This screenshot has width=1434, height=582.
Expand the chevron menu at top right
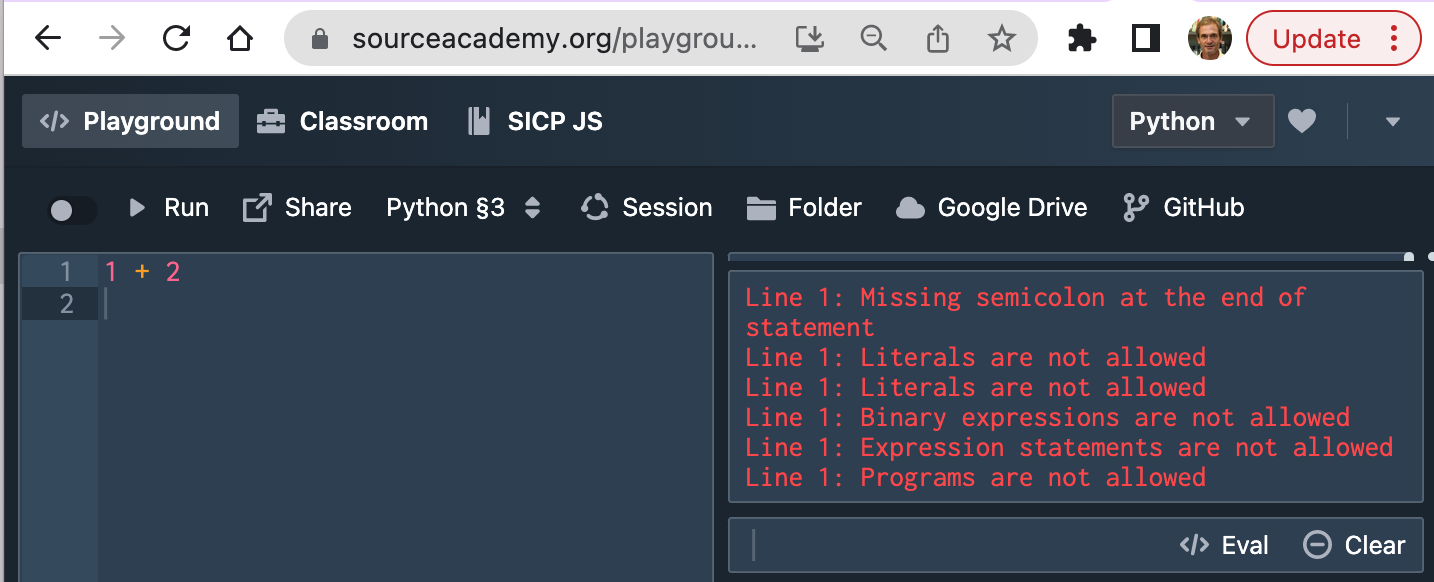click(1393, 121)
